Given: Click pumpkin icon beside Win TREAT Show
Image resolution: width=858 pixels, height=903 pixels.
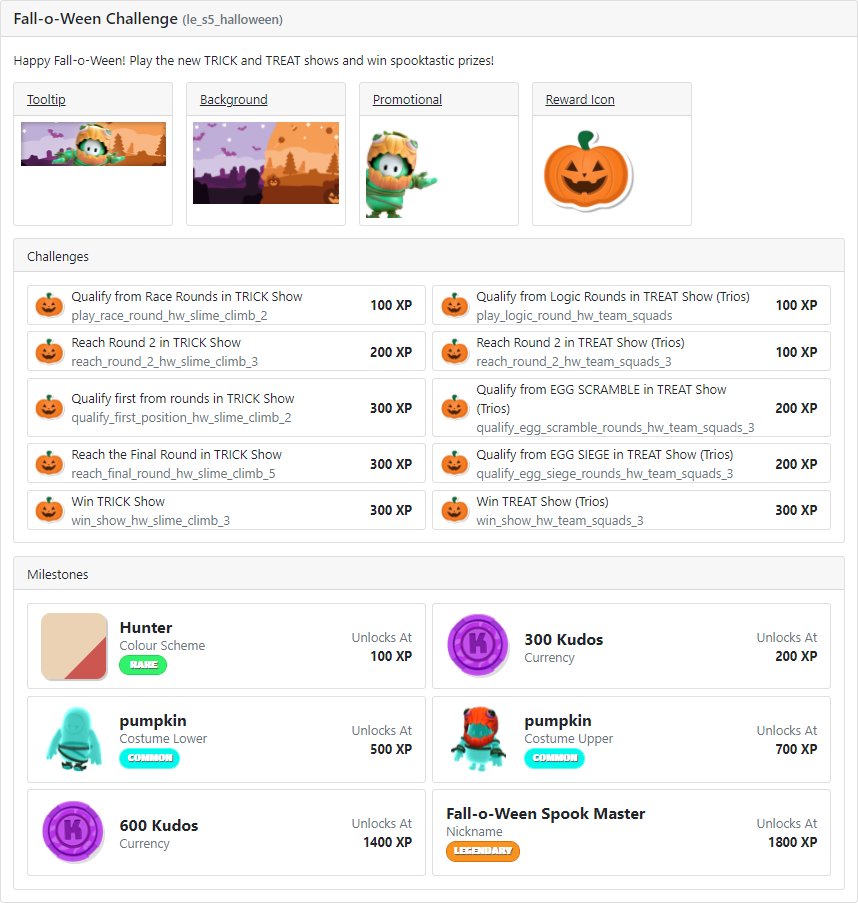Looking at the screenshot, I should point(454,510).
